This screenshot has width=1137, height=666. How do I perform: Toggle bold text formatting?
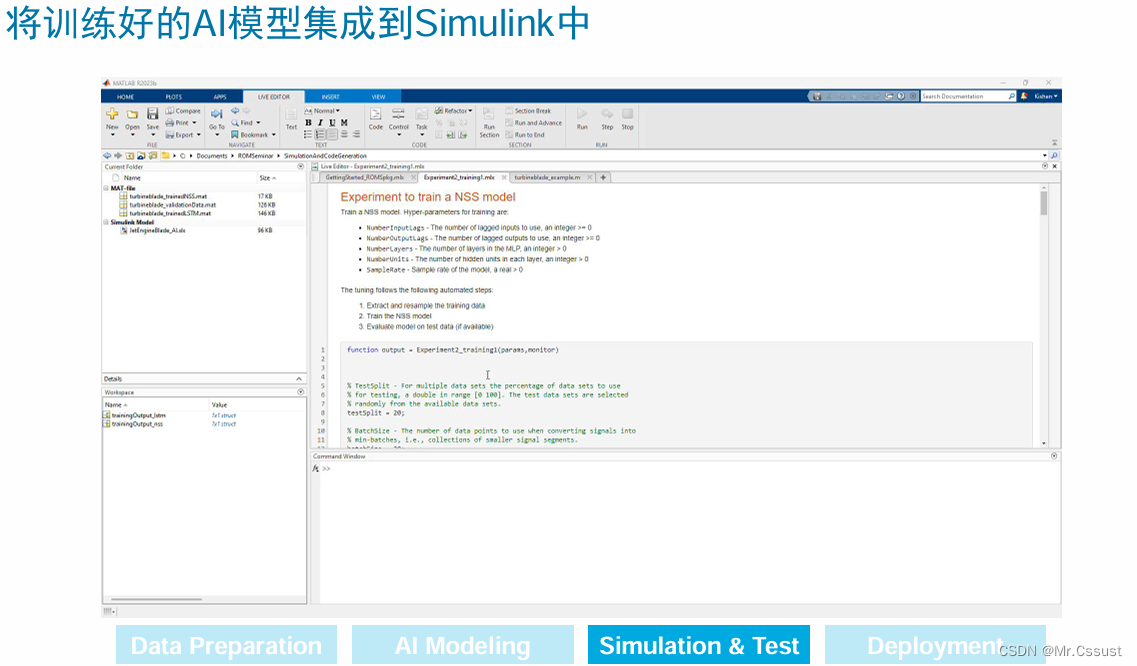(x=307, y=123)
